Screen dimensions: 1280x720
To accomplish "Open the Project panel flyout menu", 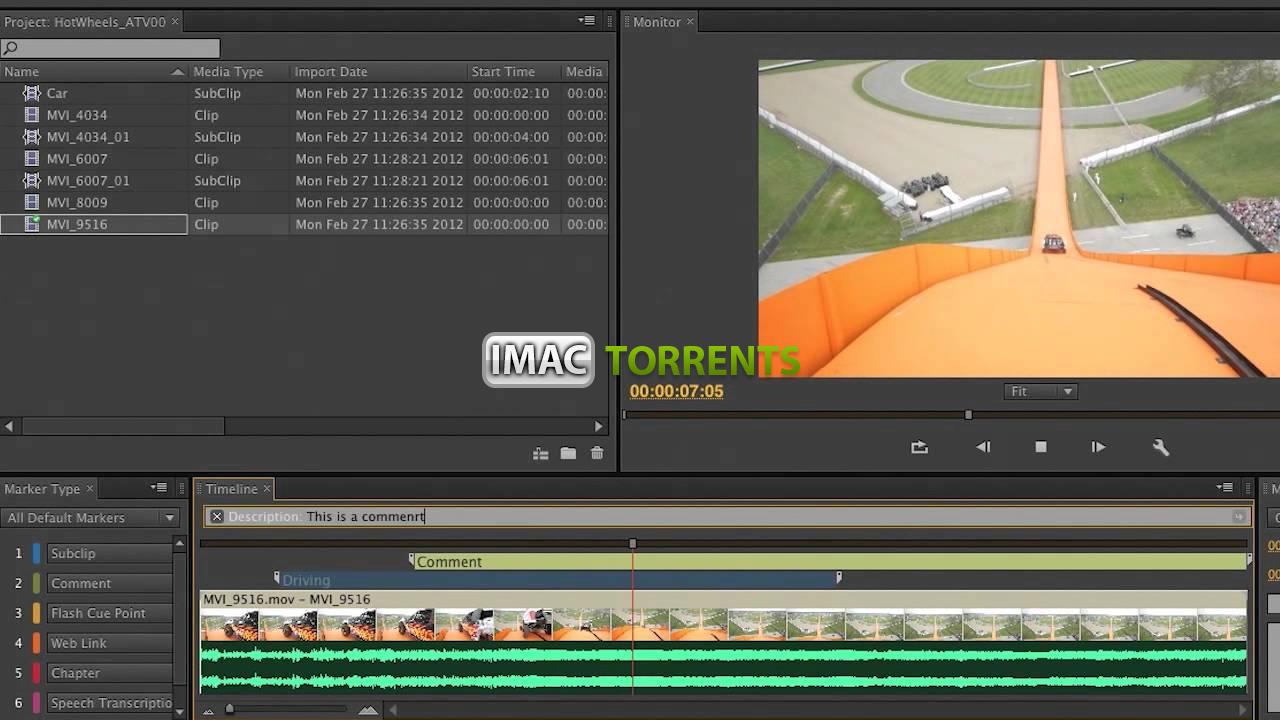I will (x=587, y=21).
